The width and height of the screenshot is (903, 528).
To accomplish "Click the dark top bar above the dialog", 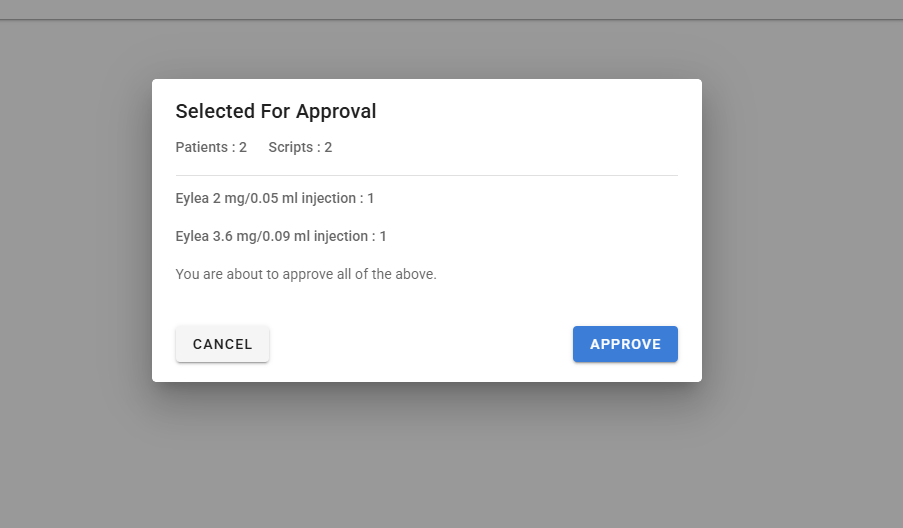I will (x=451, y=9).
